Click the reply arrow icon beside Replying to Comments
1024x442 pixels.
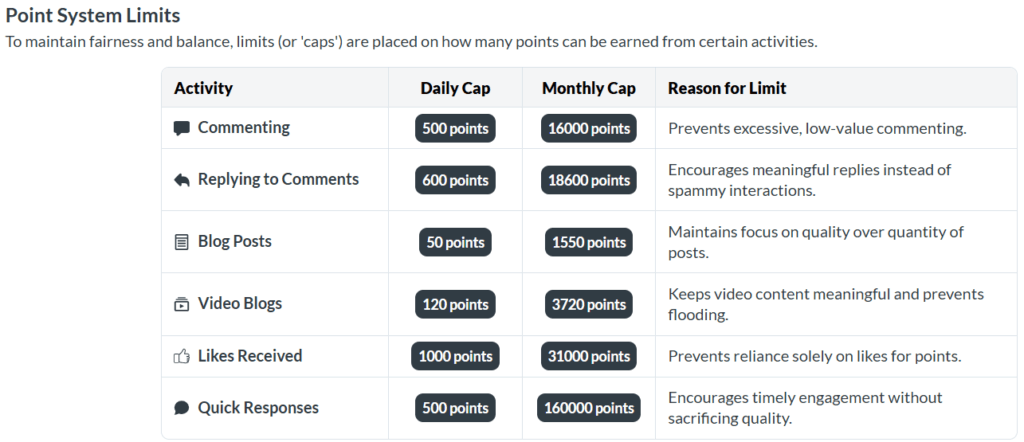tap(181, 180)
